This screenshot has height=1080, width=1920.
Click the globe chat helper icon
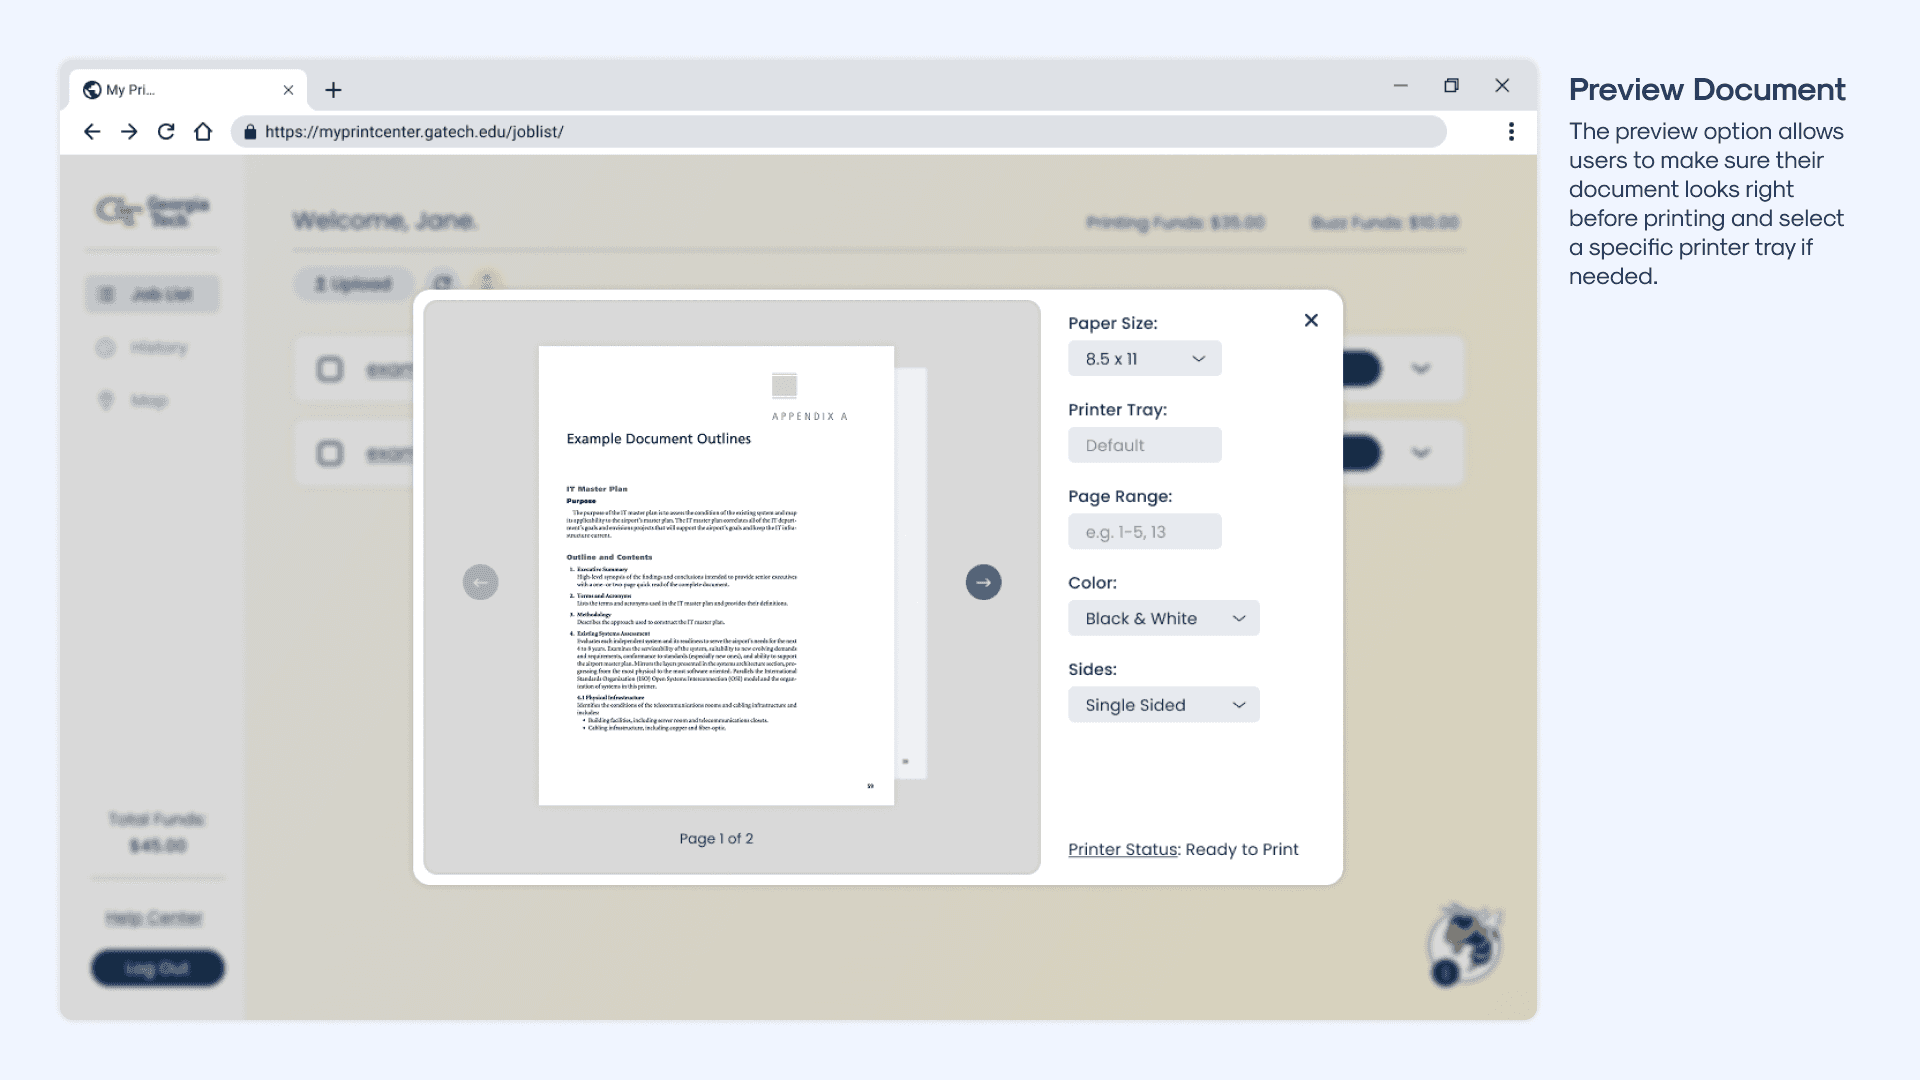click(1464, 944)
